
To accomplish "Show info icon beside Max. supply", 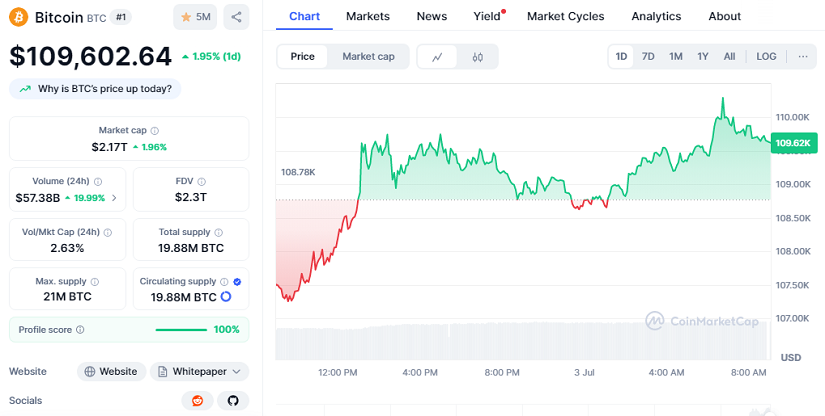I will [95, 282].
